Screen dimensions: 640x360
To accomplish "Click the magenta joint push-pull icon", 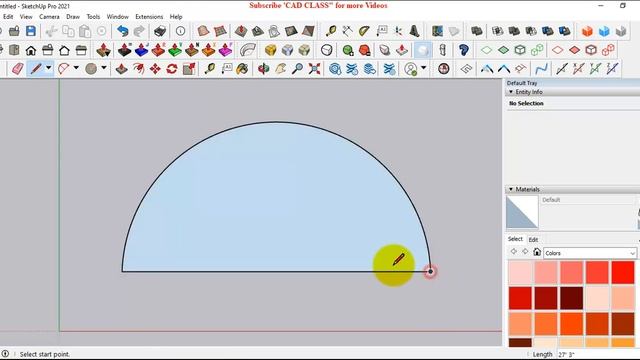I will point(225,50).
